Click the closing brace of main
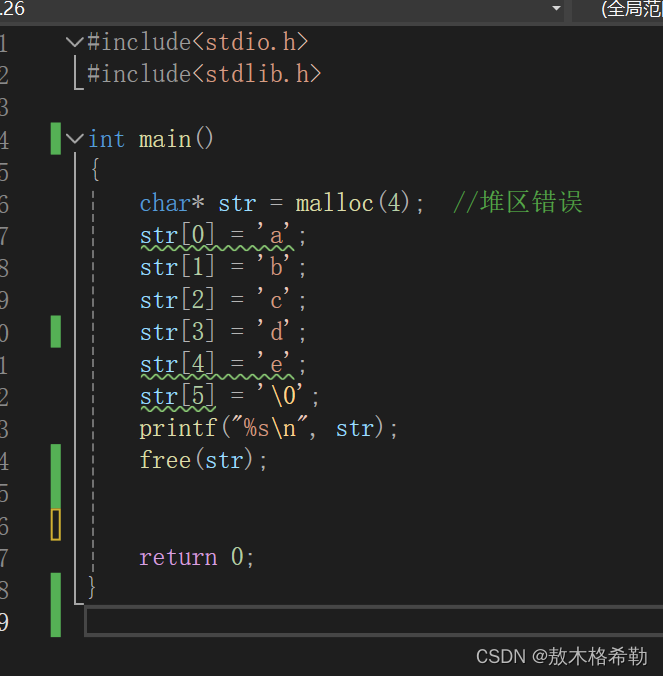This screenshot has width=663, height=676. 91,587
